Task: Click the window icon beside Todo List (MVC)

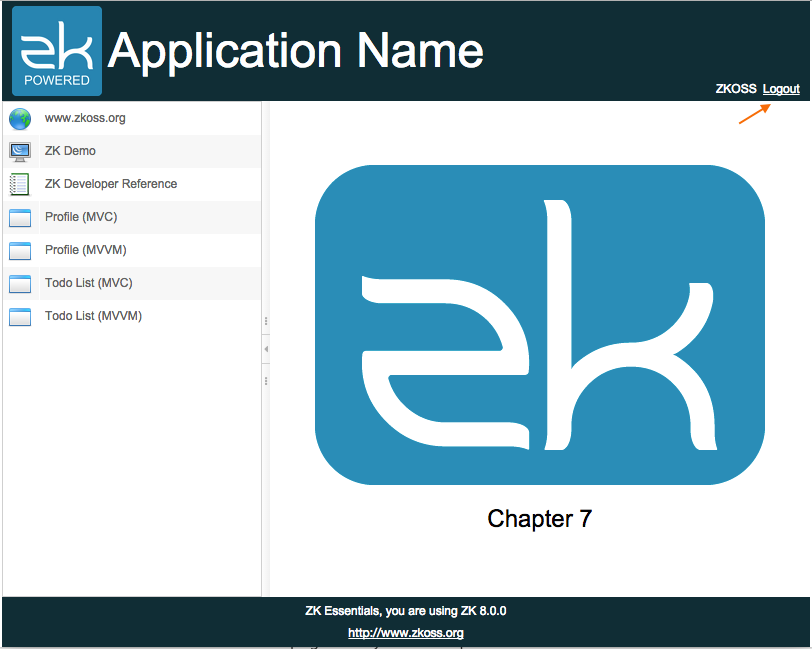Action: pos(20,284)
